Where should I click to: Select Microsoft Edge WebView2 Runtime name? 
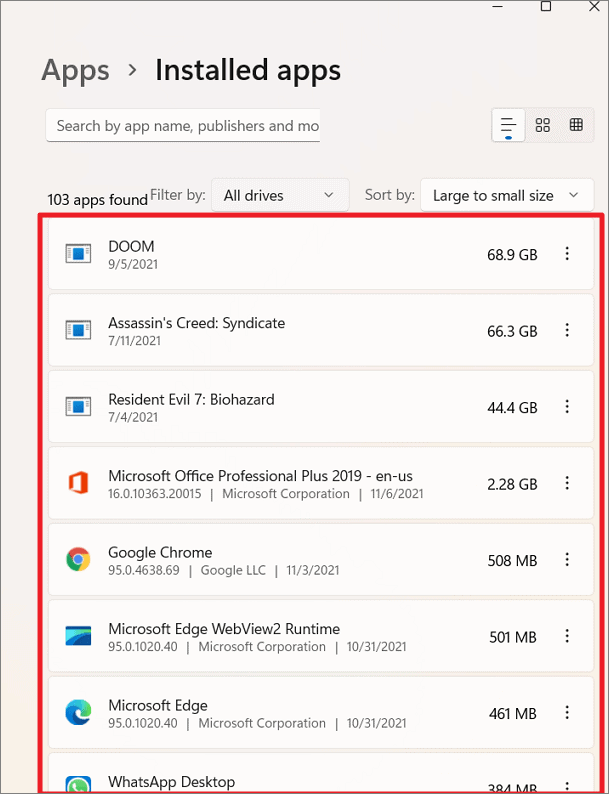(224, 629)
